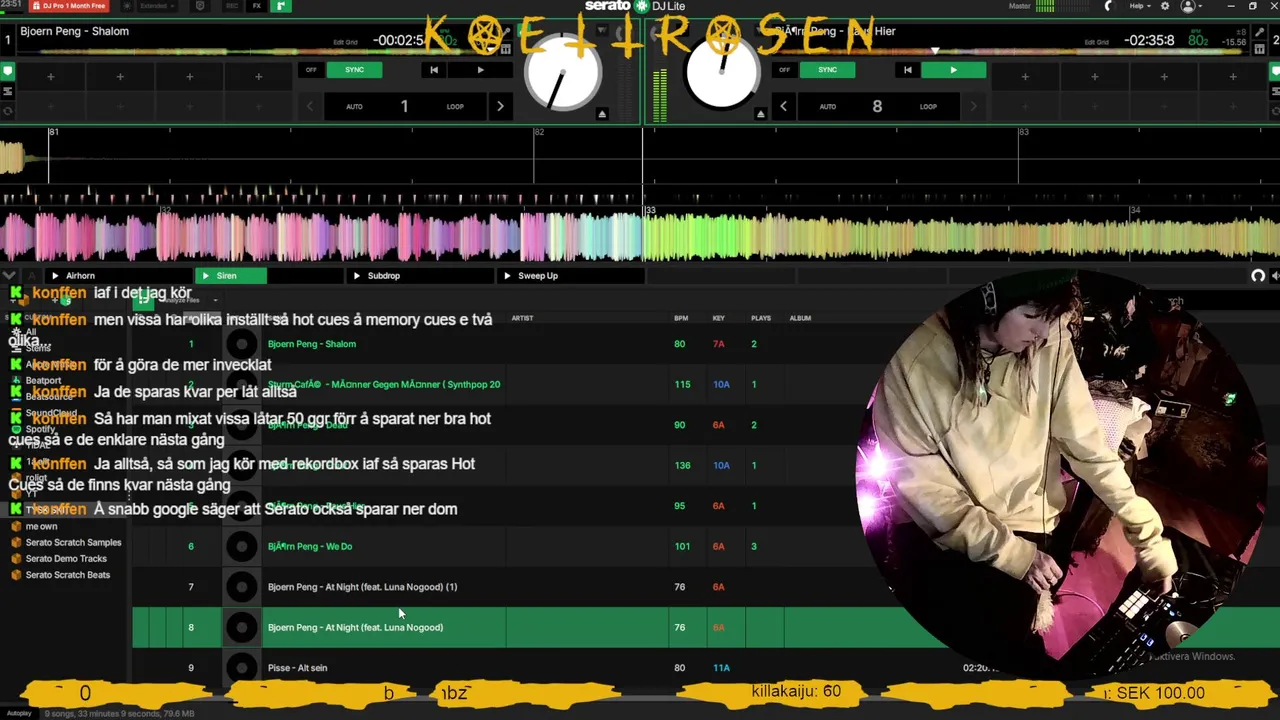Image resolution: width=1280 pixels, height=720 pixels.
Task: Trigger the Subdrop sample play button
Action: click(x=356, y=276)
